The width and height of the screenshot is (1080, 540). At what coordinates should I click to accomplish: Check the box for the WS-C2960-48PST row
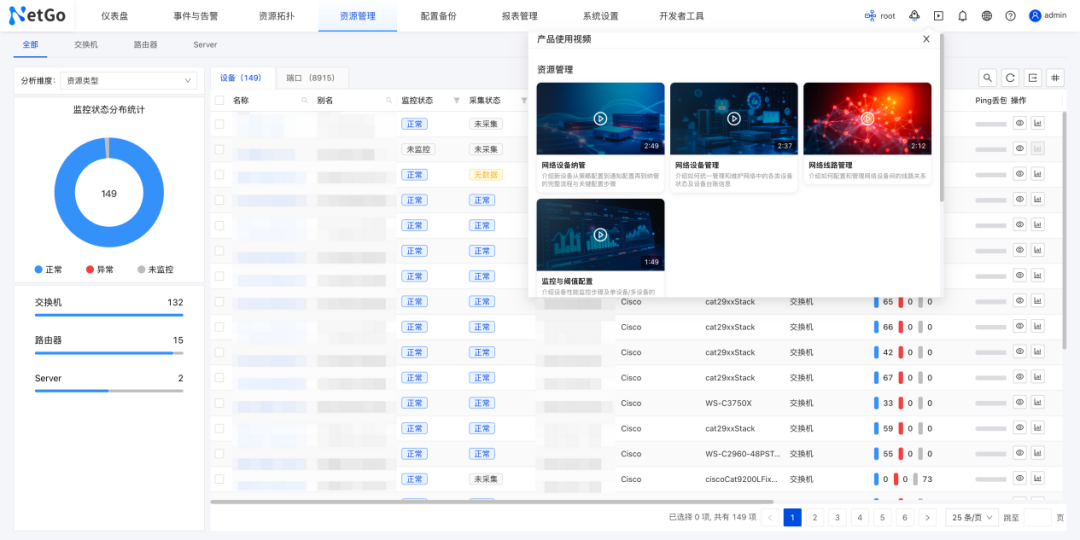219,454
